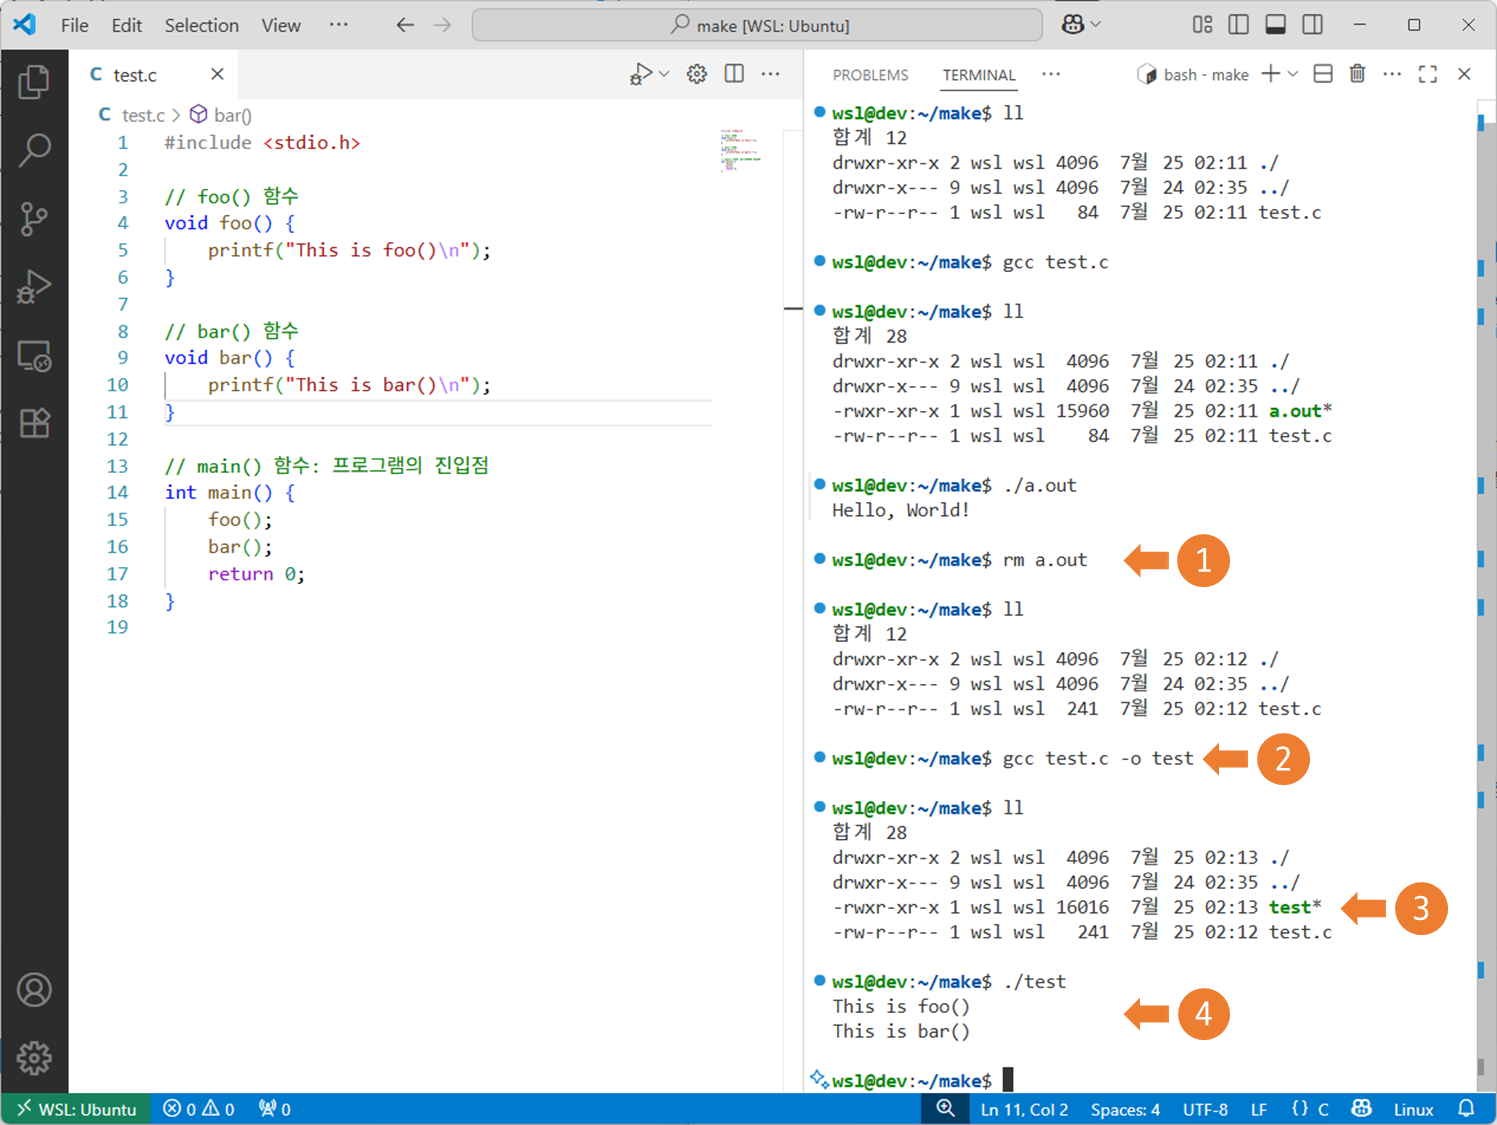Maximize the terminal panel size

[x=1428, y=74]
